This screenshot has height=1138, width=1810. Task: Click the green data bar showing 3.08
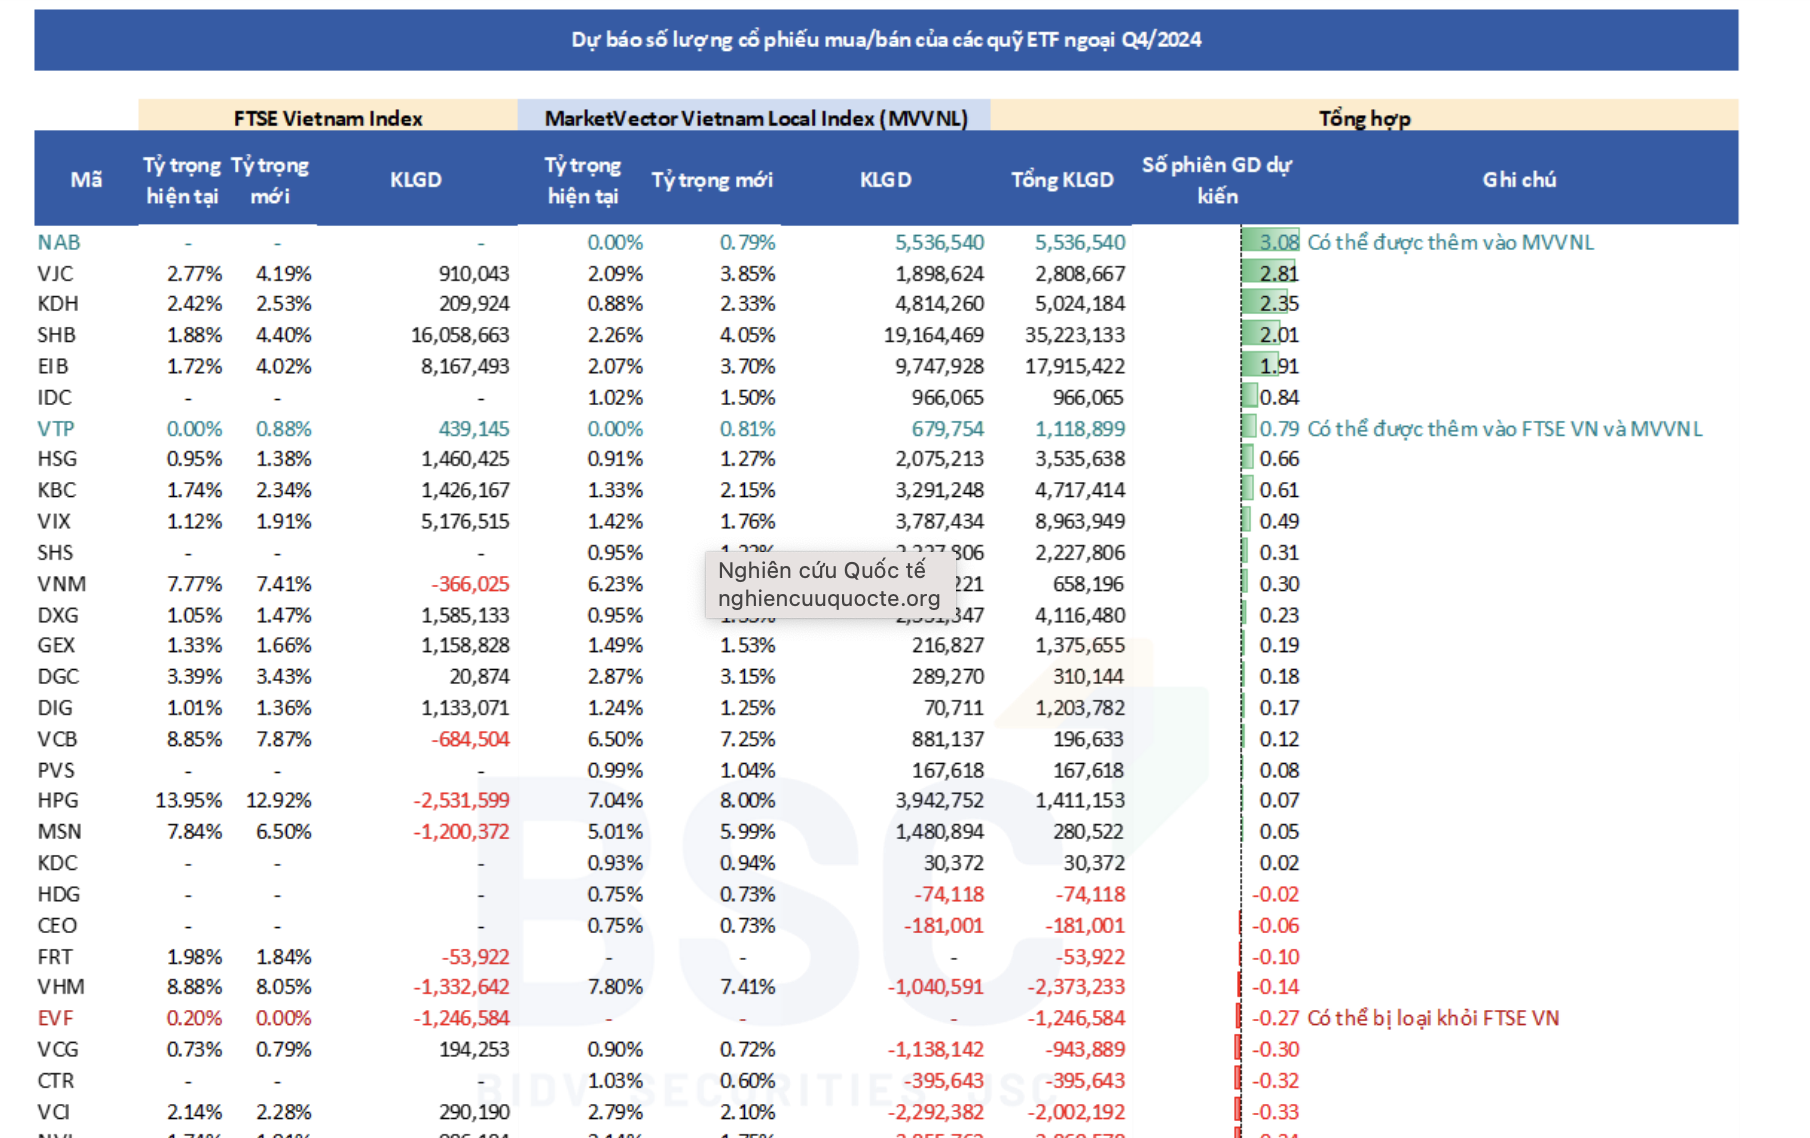pyautogui.click(x=1271, y=242)
